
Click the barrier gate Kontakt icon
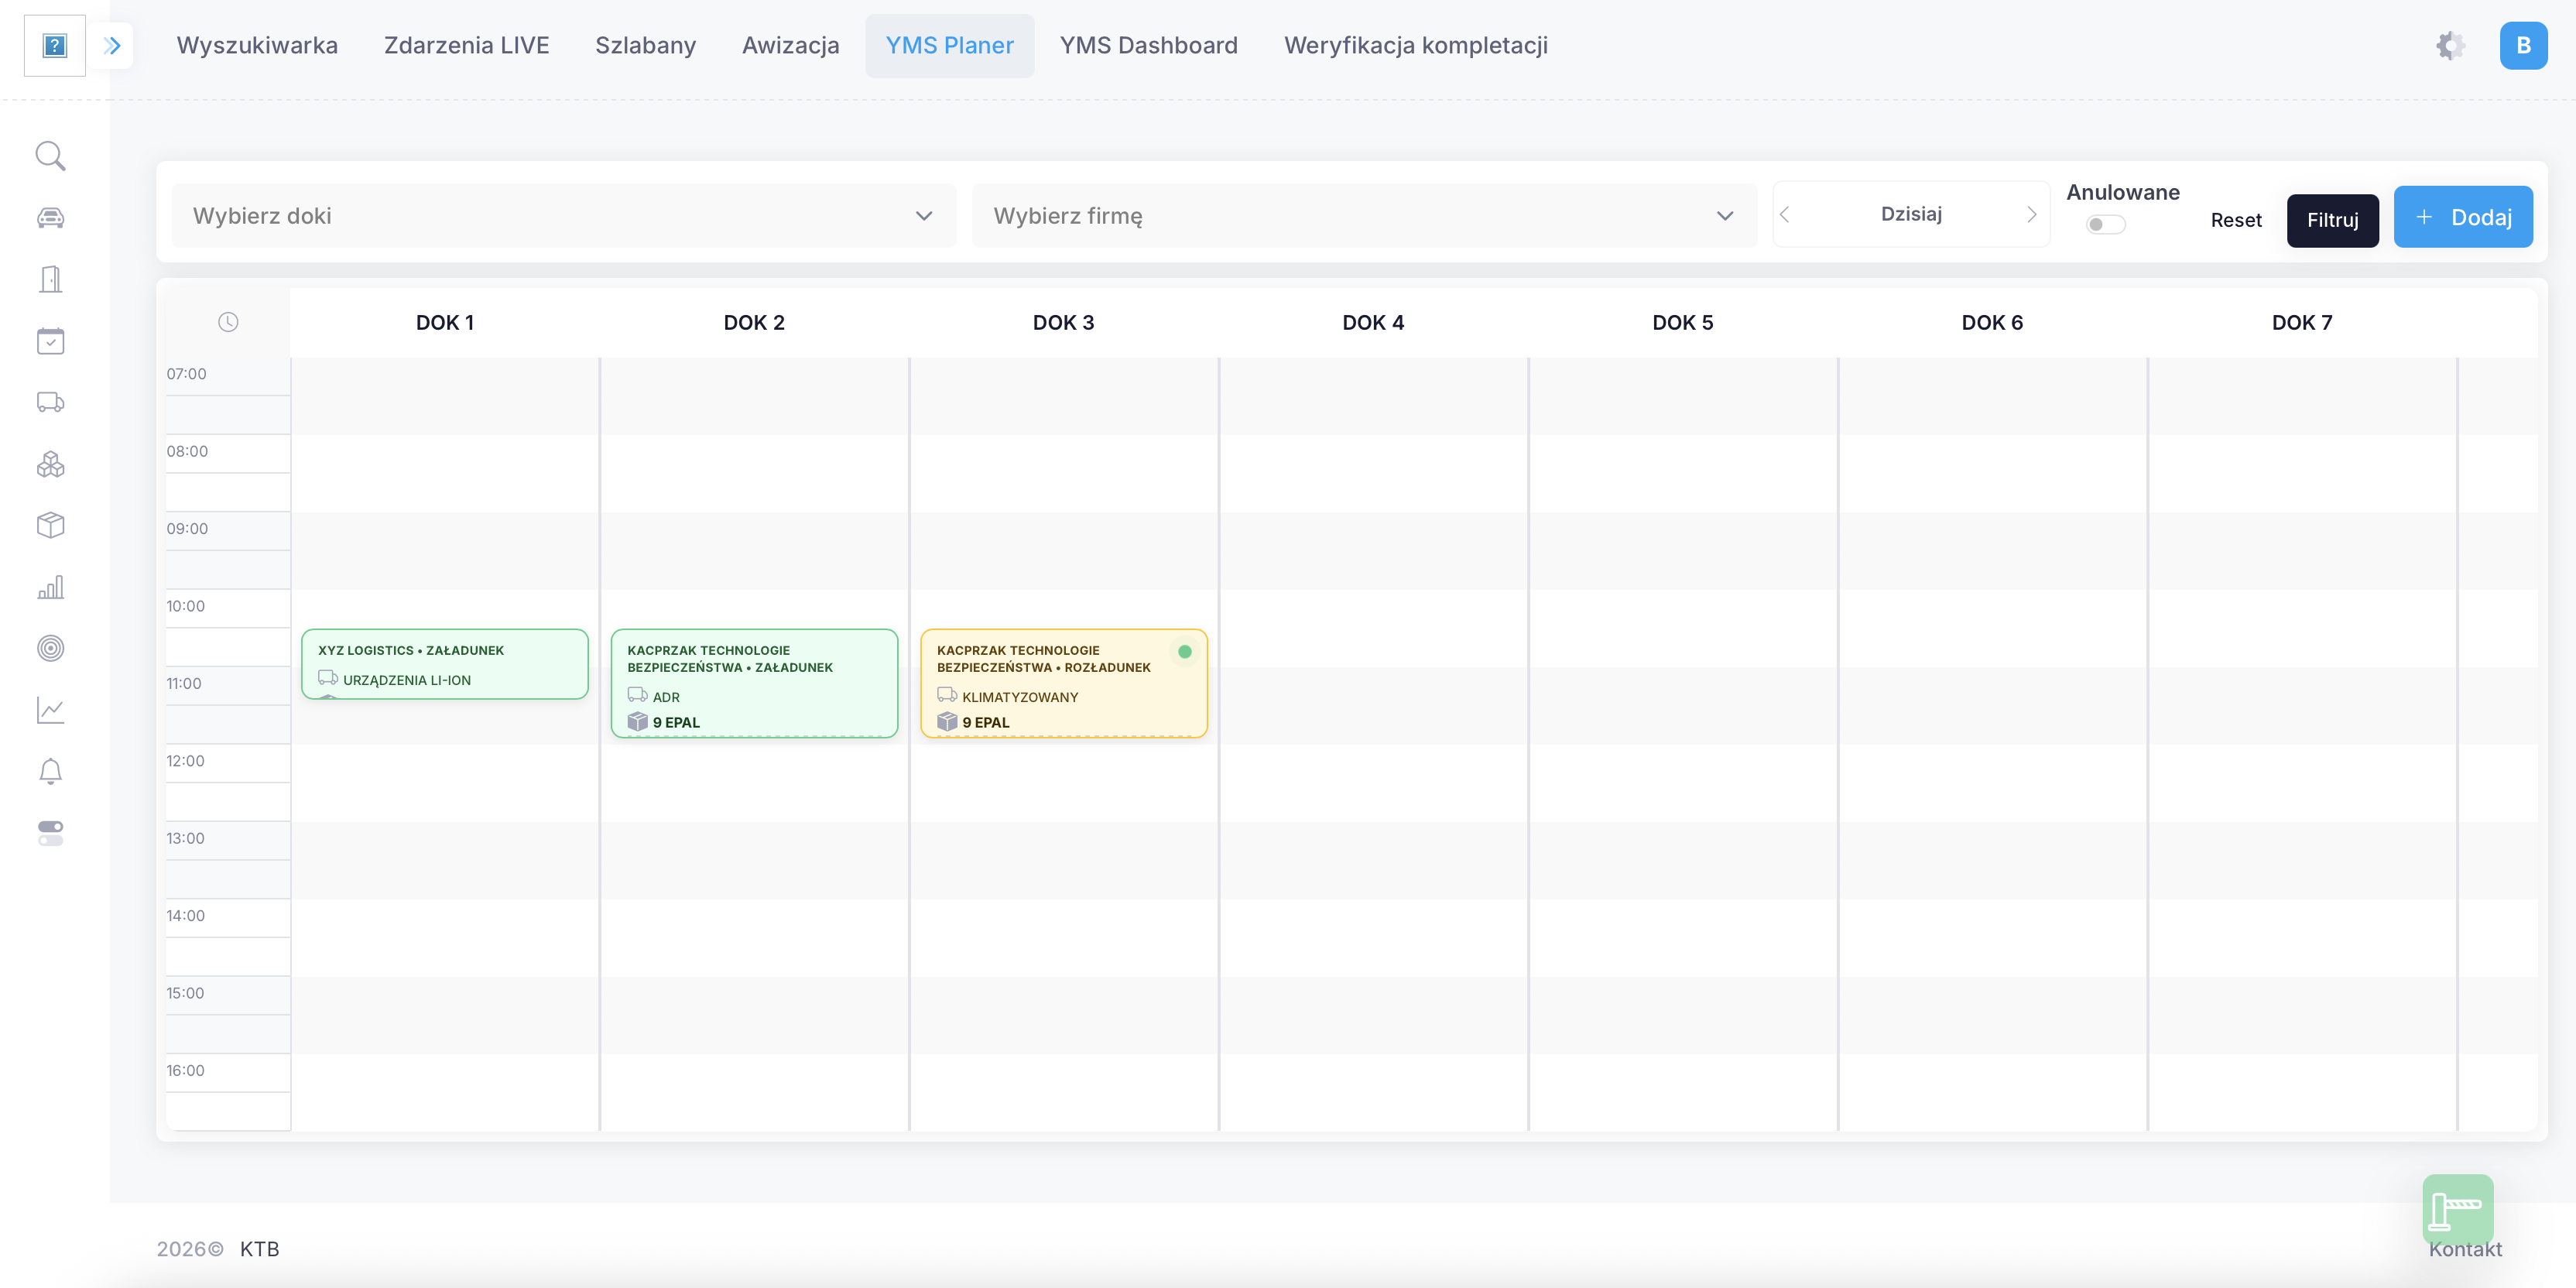tap(2457, 1208)
